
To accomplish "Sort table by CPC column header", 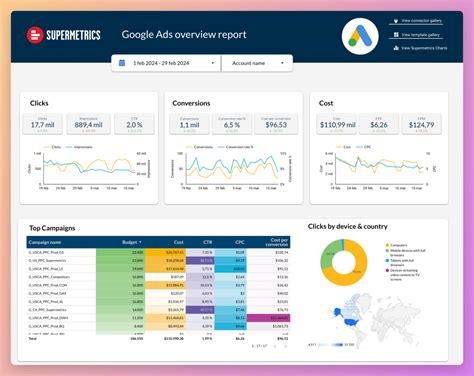I will click(x=240, y=242).
